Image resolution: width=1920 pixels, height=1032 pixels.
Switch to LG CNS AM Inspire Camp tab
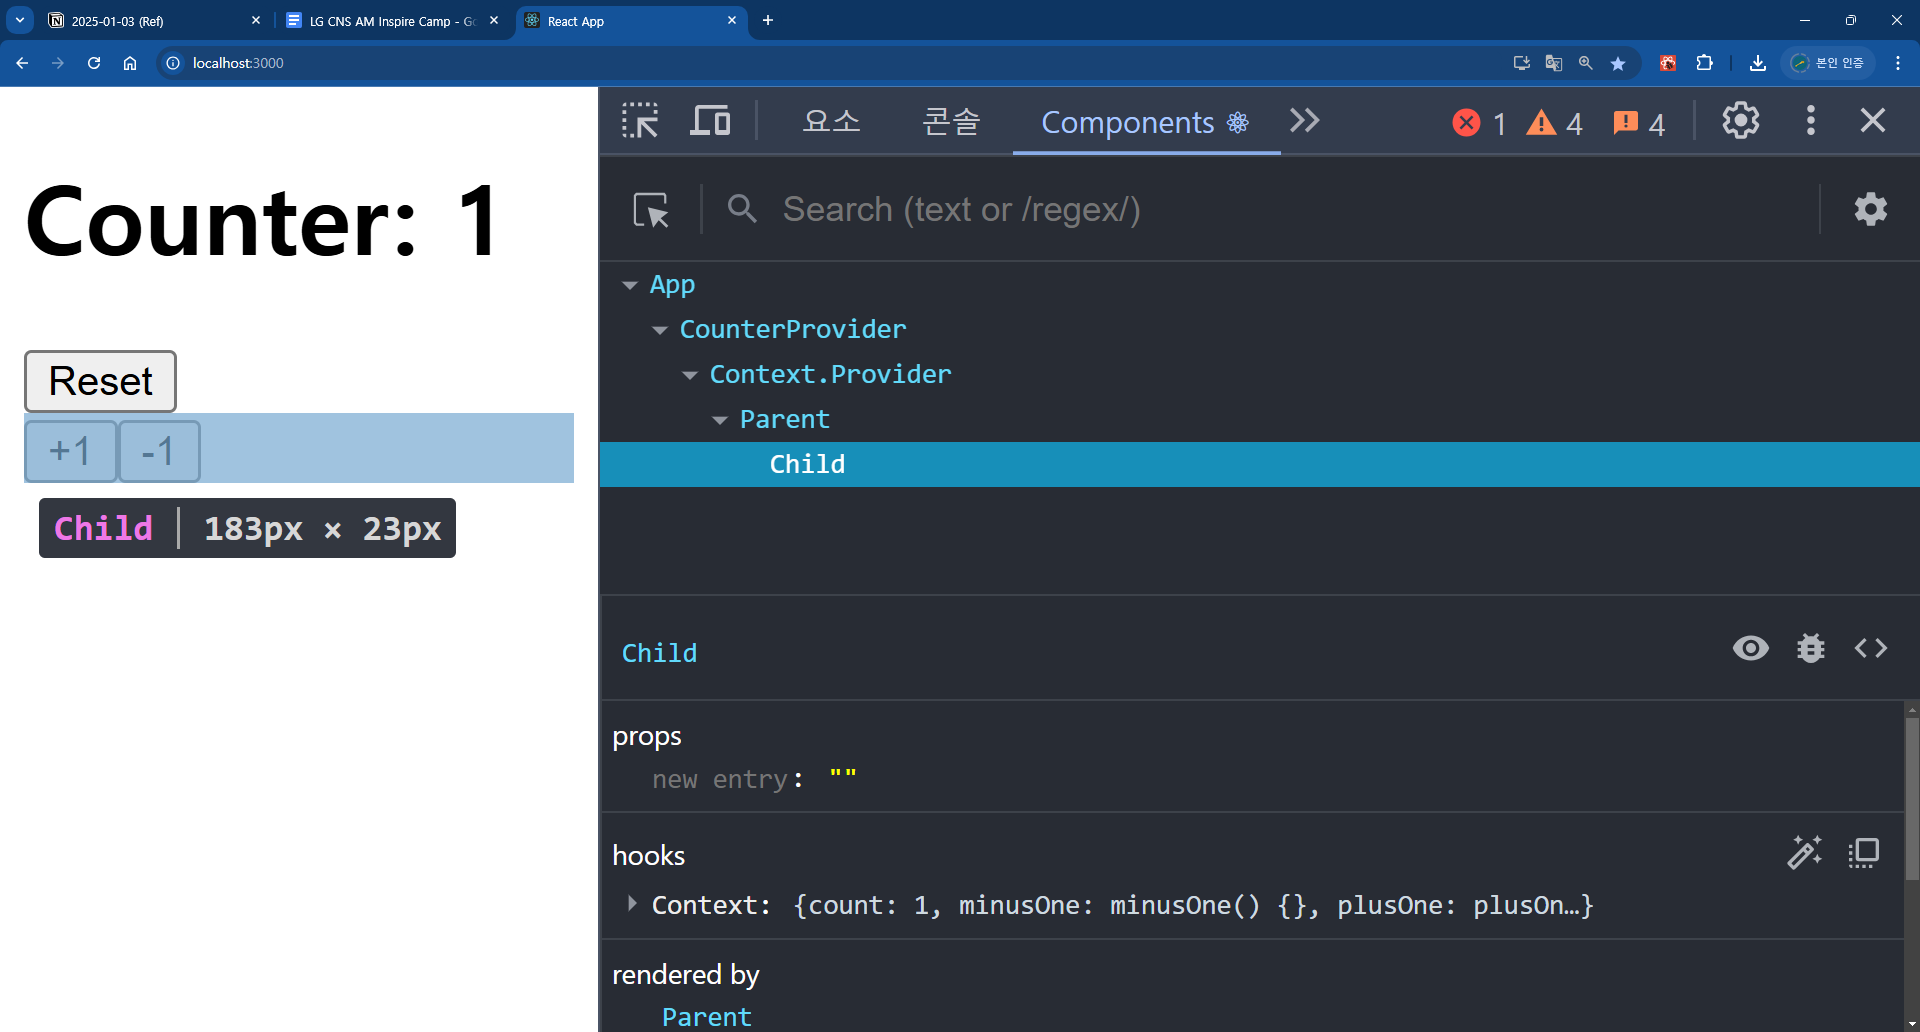point(390,21)
